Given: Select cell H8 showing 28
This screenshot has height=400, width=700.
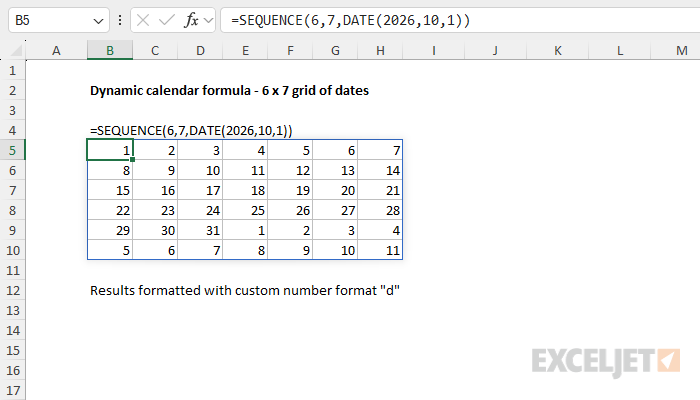Looking at the screenshot, I should (x=380, y=210).
